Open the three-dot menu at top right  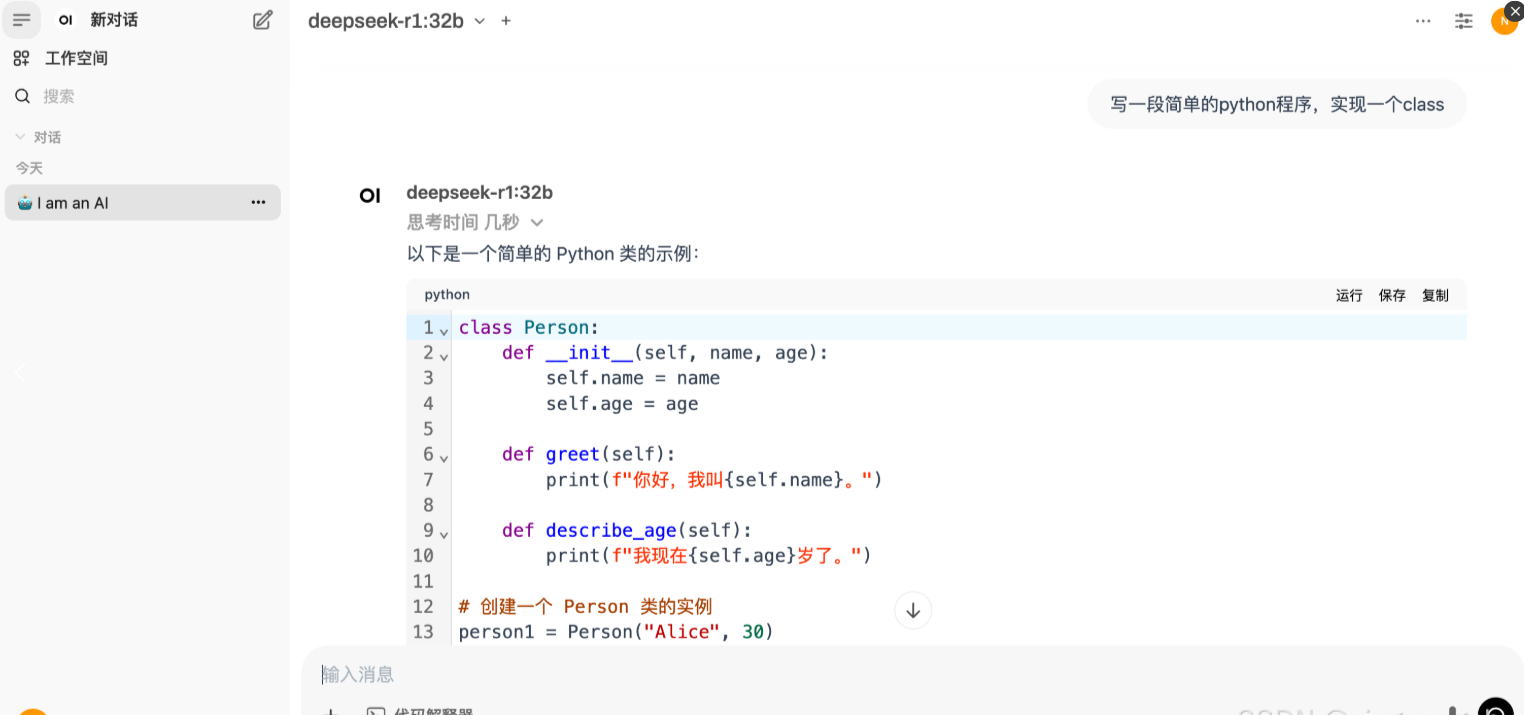click(x=1423, y=21)
